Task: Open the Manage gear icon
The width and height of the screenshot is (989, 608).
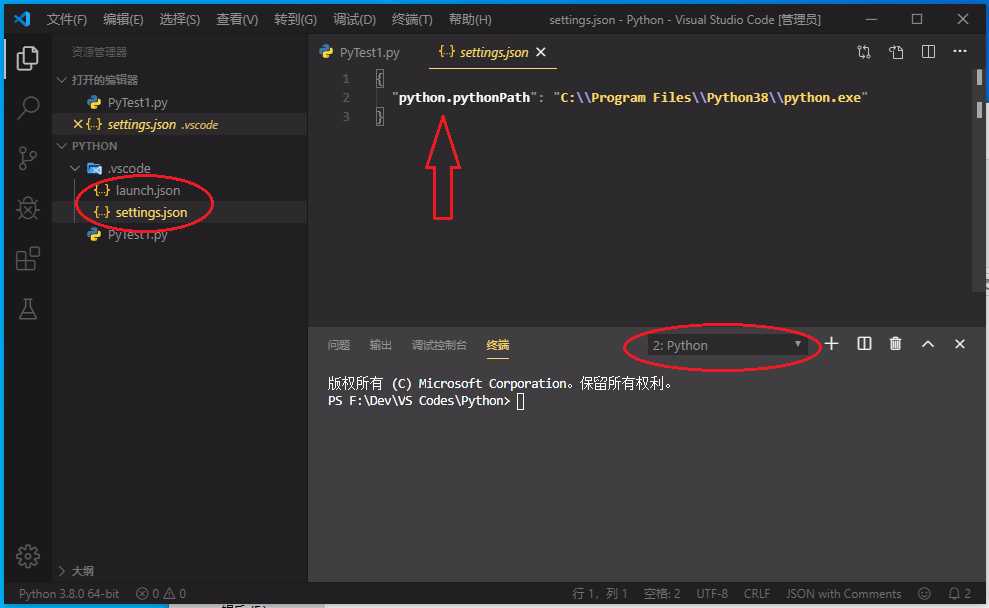Action: point(28,556)
